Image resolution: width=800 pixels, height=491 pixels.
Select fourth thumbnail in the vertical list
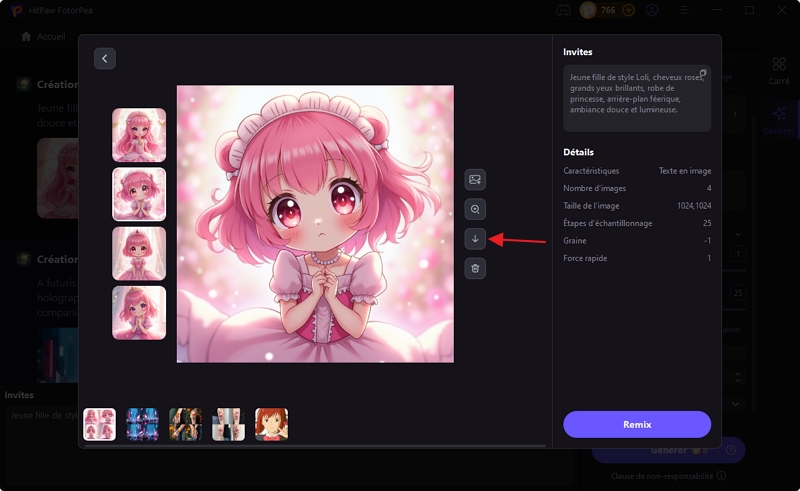(x=139, y=313)
